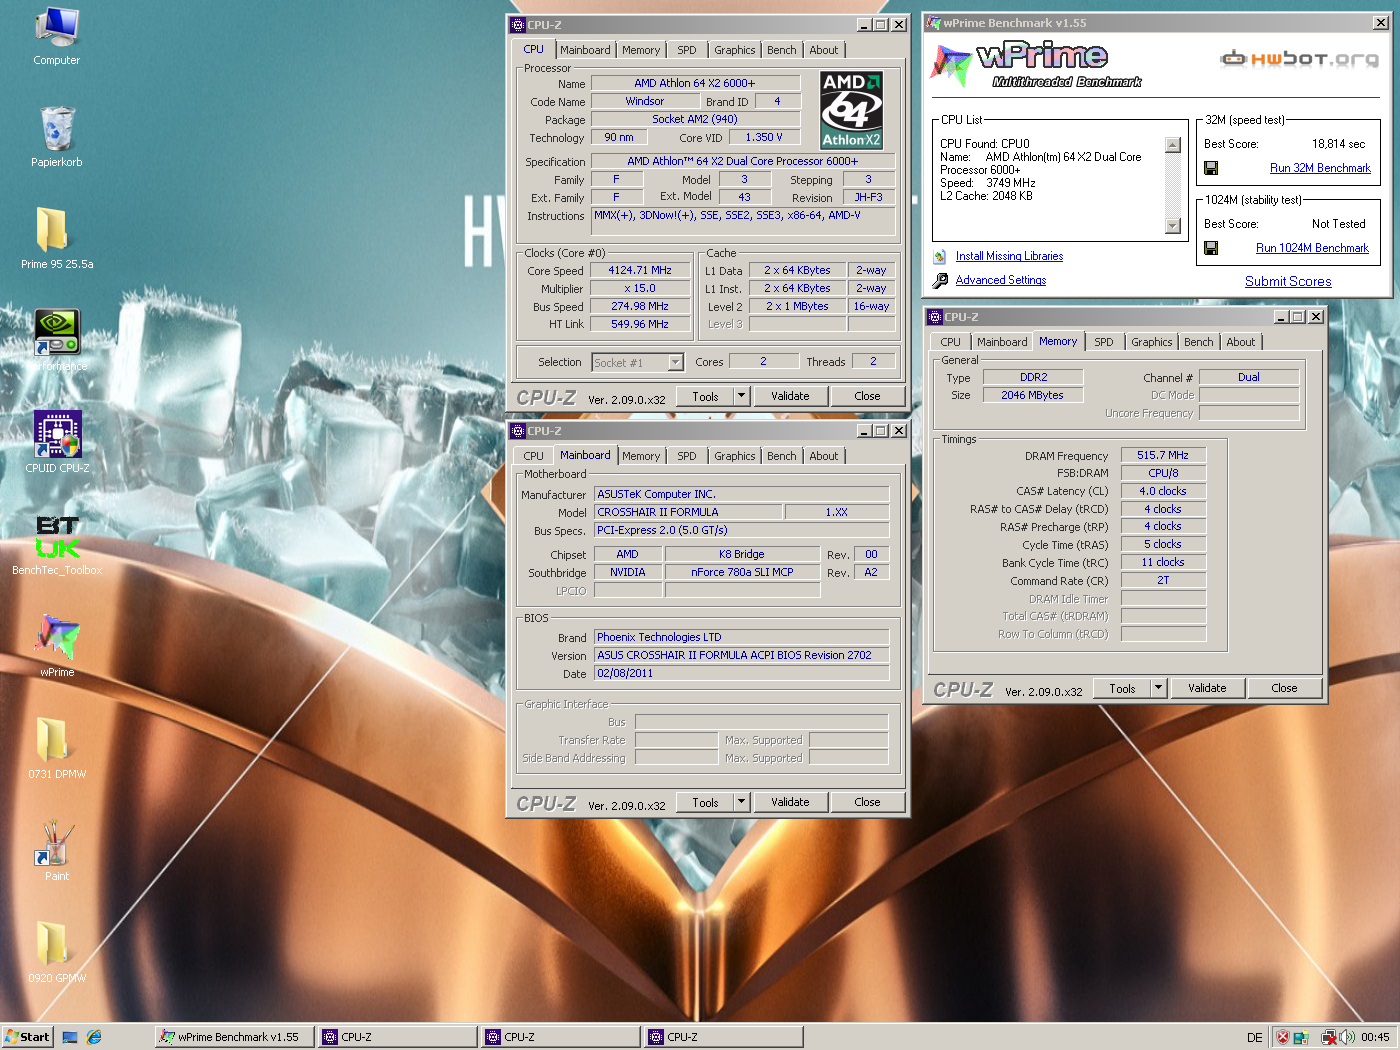Click the wPrime Benchmark title bar icon

934,23
